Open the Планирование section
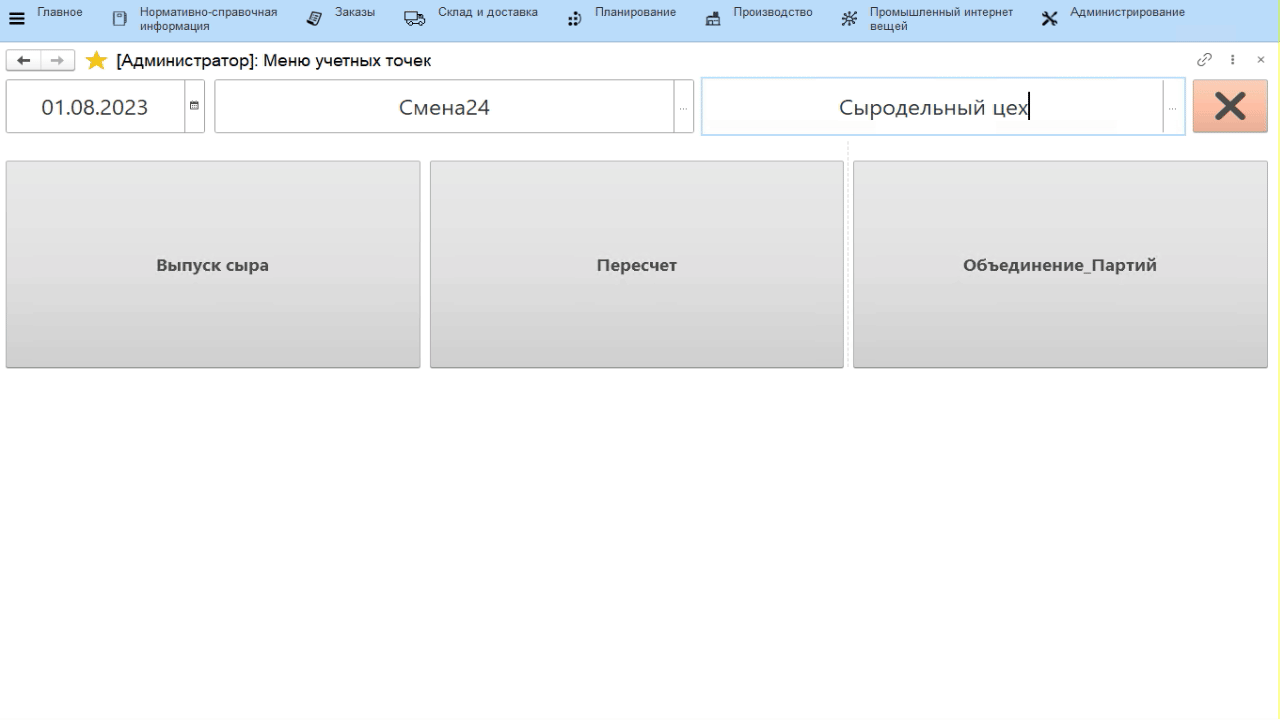This screenshot has height=720, width=1280. click(x=621, y=18)
